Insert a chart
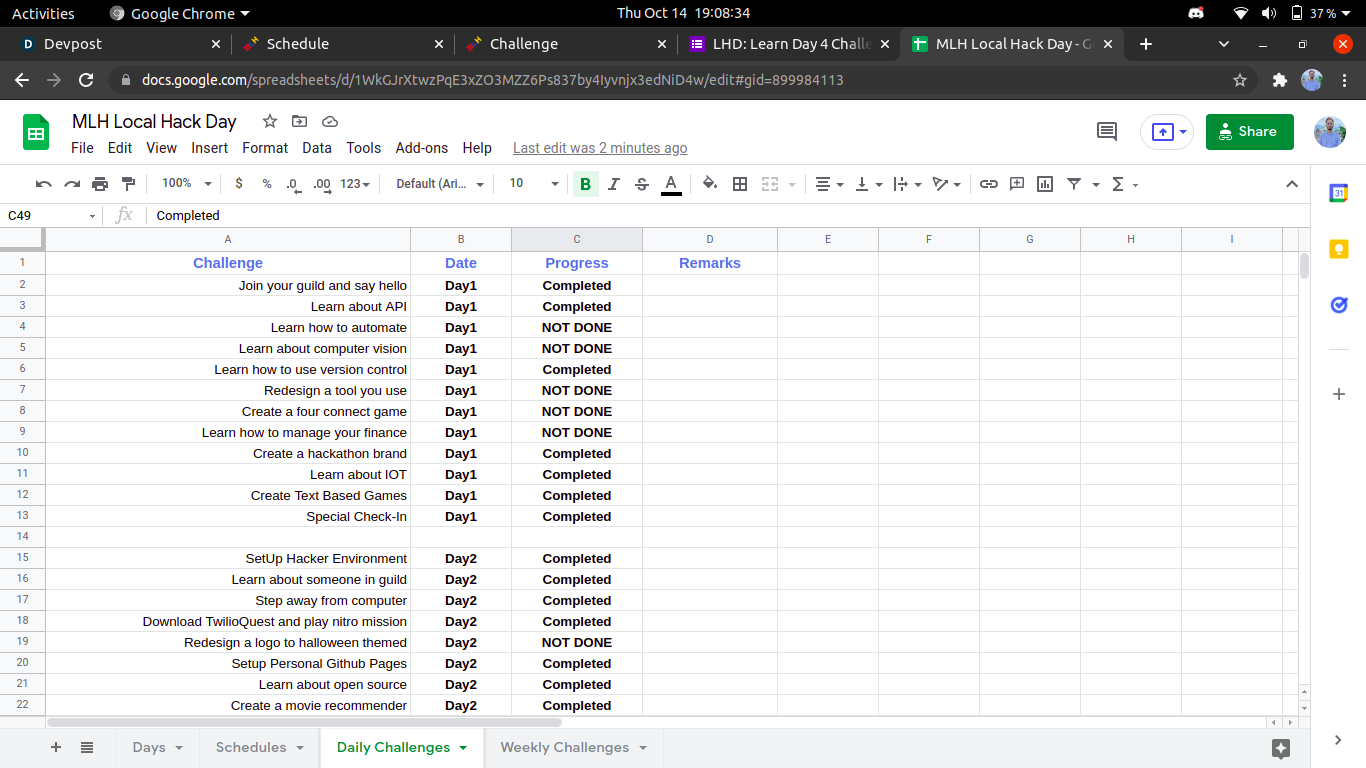Viewport: 1366px width, 768px height. (1045, 184)
